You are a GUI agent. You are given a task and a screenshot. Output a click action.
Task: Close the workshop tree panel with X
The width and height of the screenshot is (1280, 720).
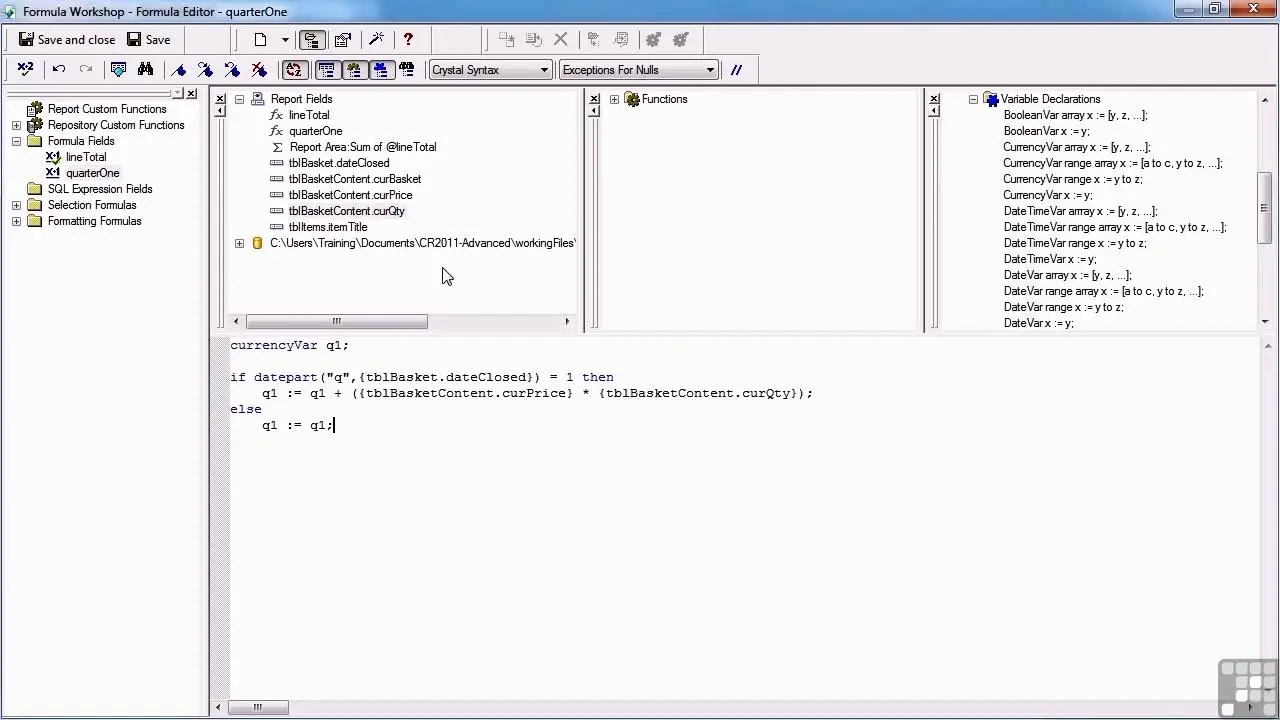coord(191,93)
